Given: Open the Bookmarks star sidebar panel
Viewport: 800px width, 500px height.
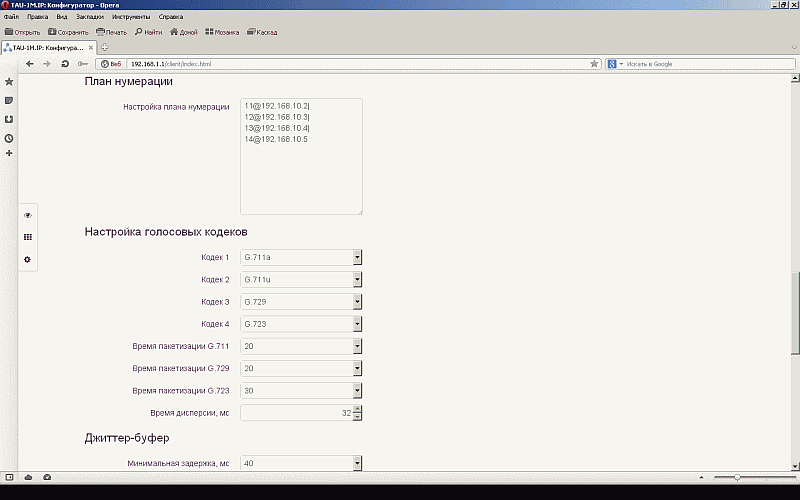Looking at the screenshot, I should click(9, 82).
